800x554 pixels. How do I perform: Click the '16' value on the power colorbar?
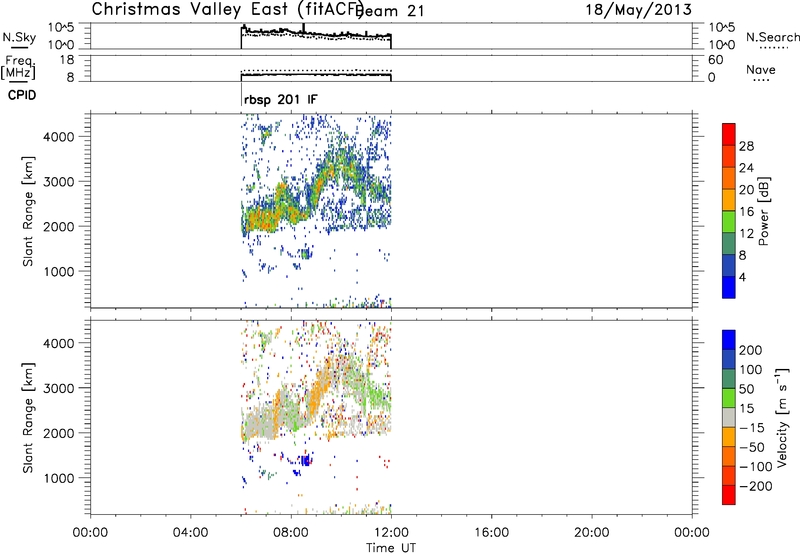pyautogui.click(x=746, y=212)
